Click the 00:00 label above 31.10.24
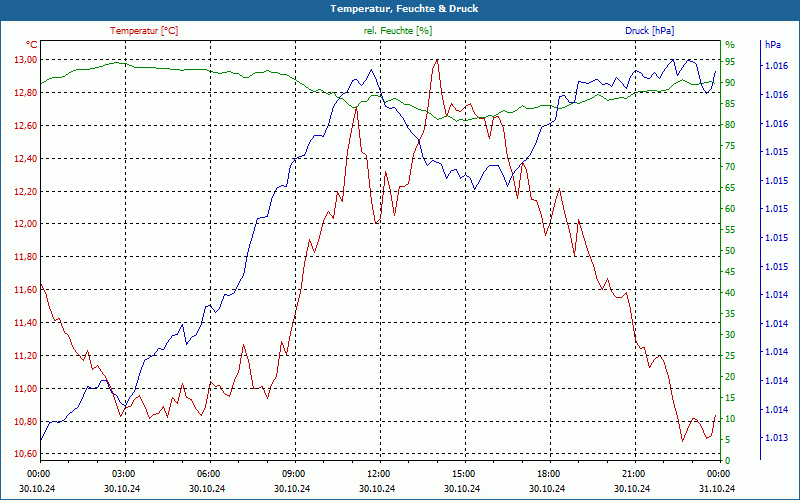This screenshot has width=800, height=500. 718,473
